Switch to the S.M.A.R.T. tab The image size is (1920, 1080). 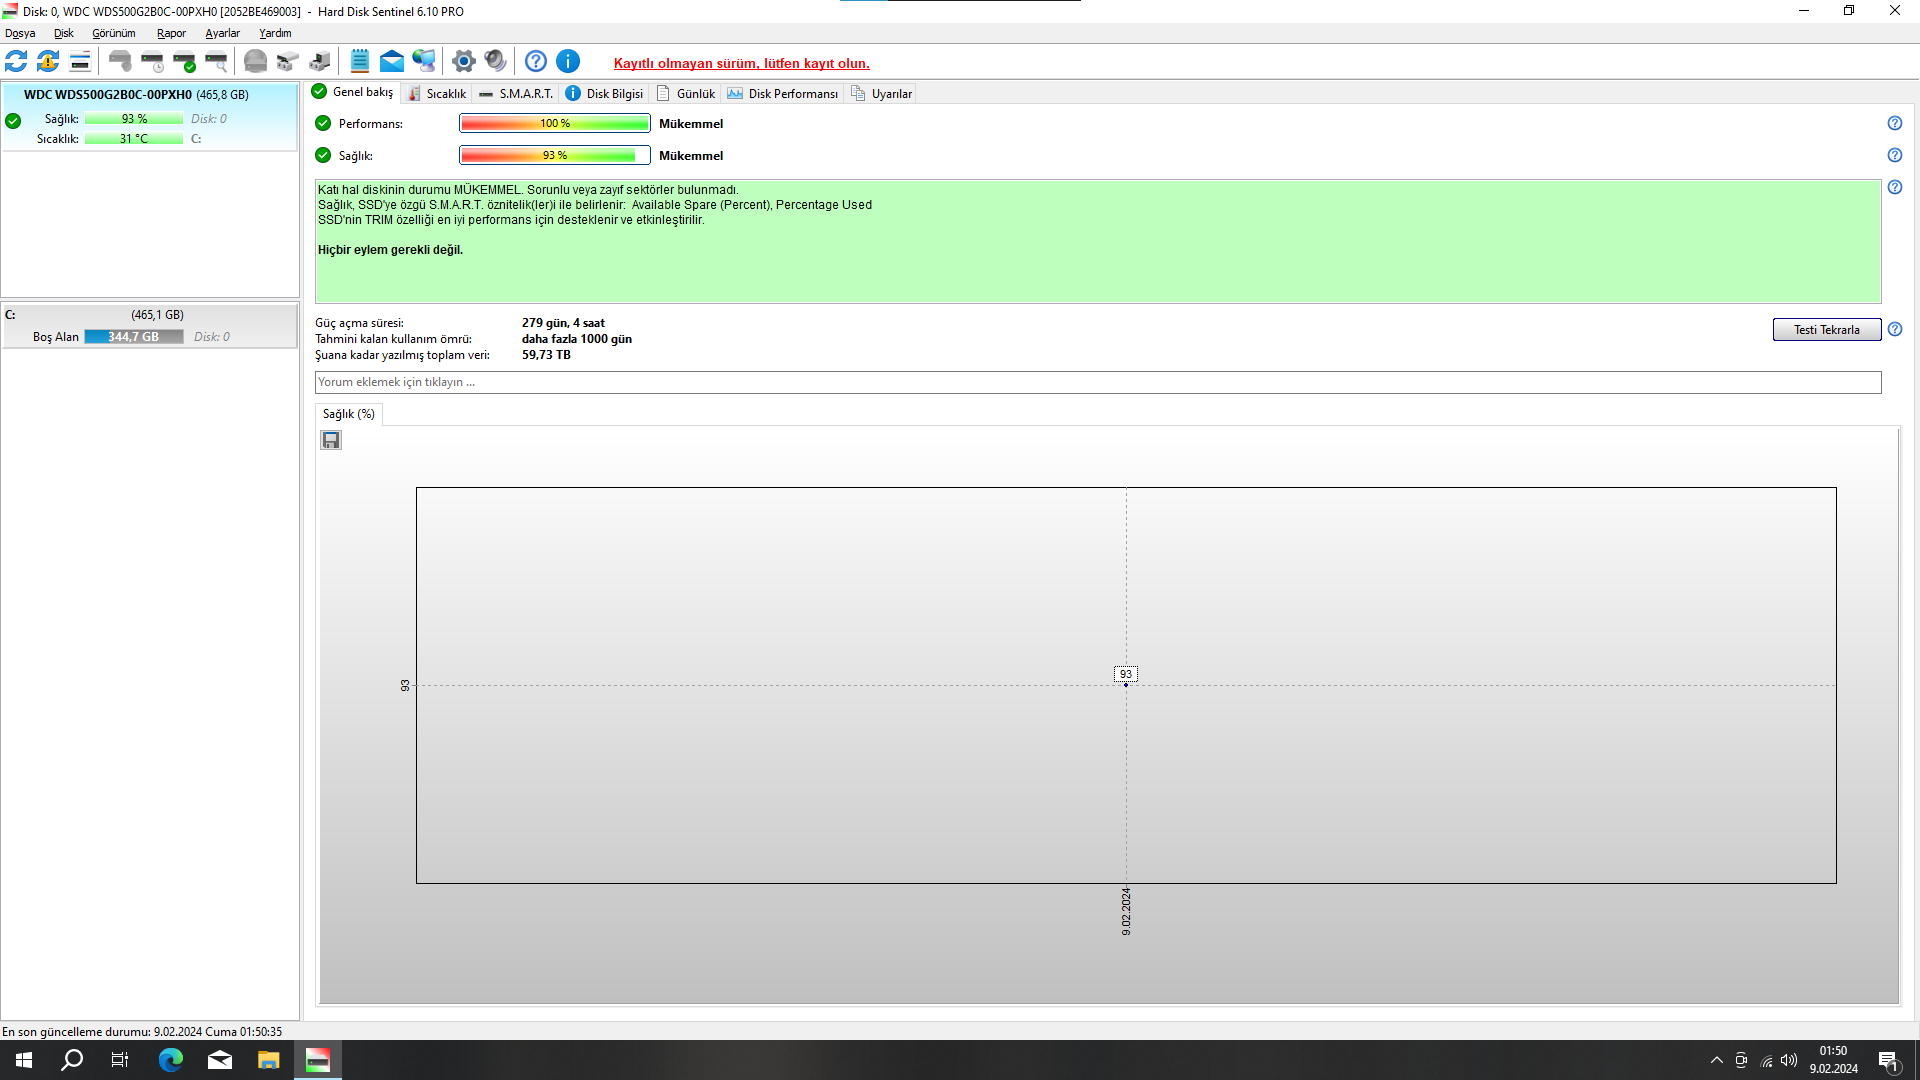point(516,93)
